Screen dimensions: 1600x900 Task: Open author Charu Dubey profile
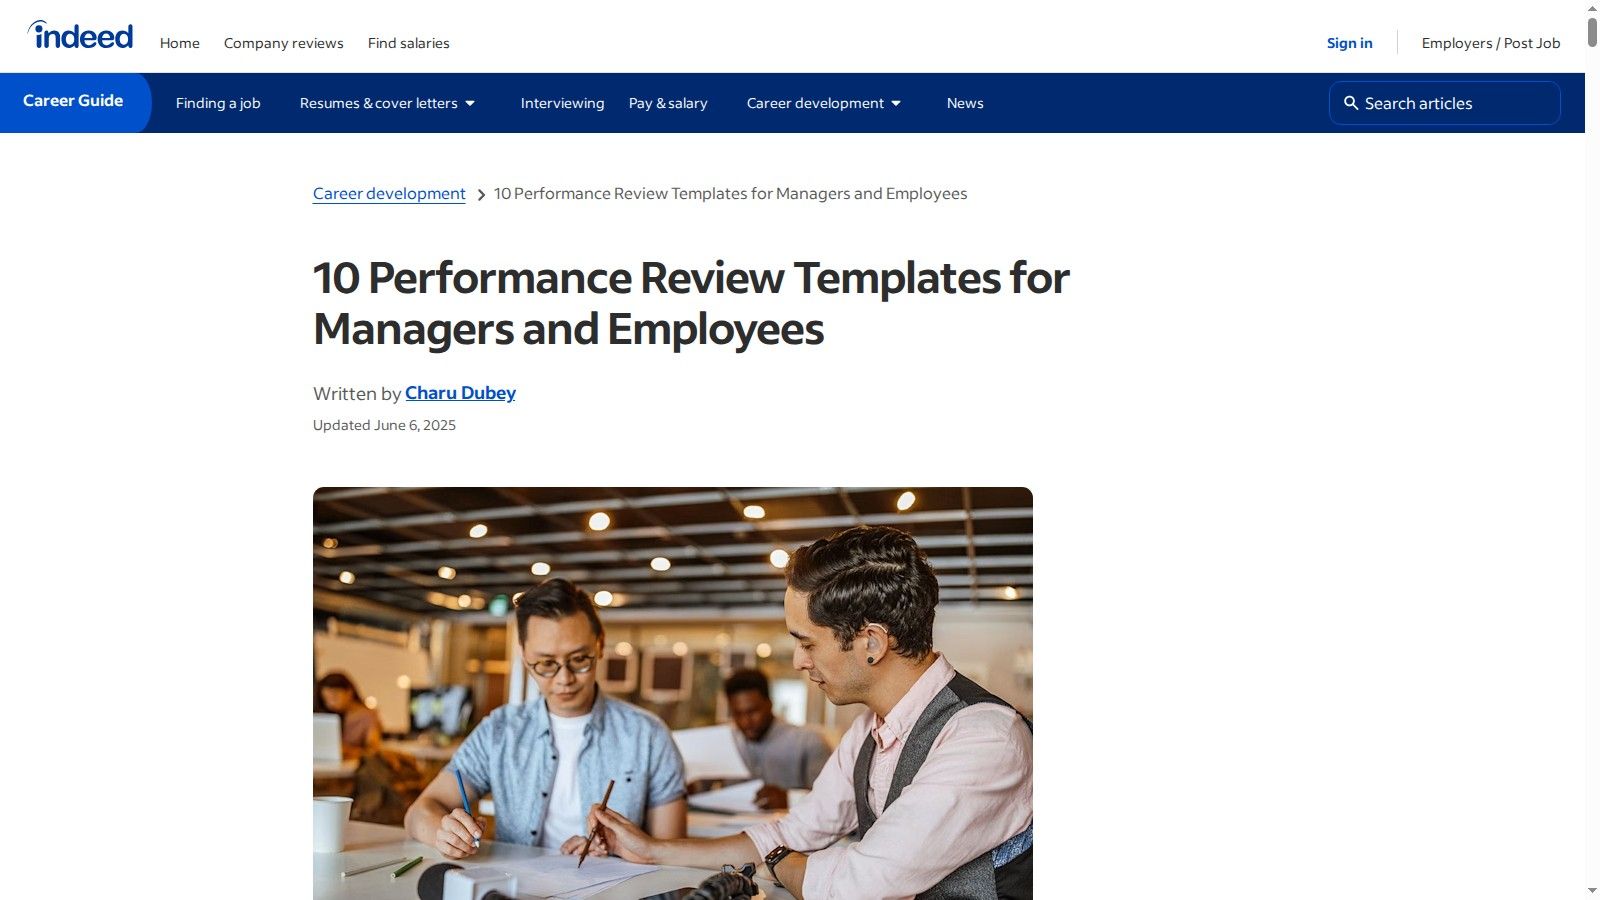click(x=460, y=393)
